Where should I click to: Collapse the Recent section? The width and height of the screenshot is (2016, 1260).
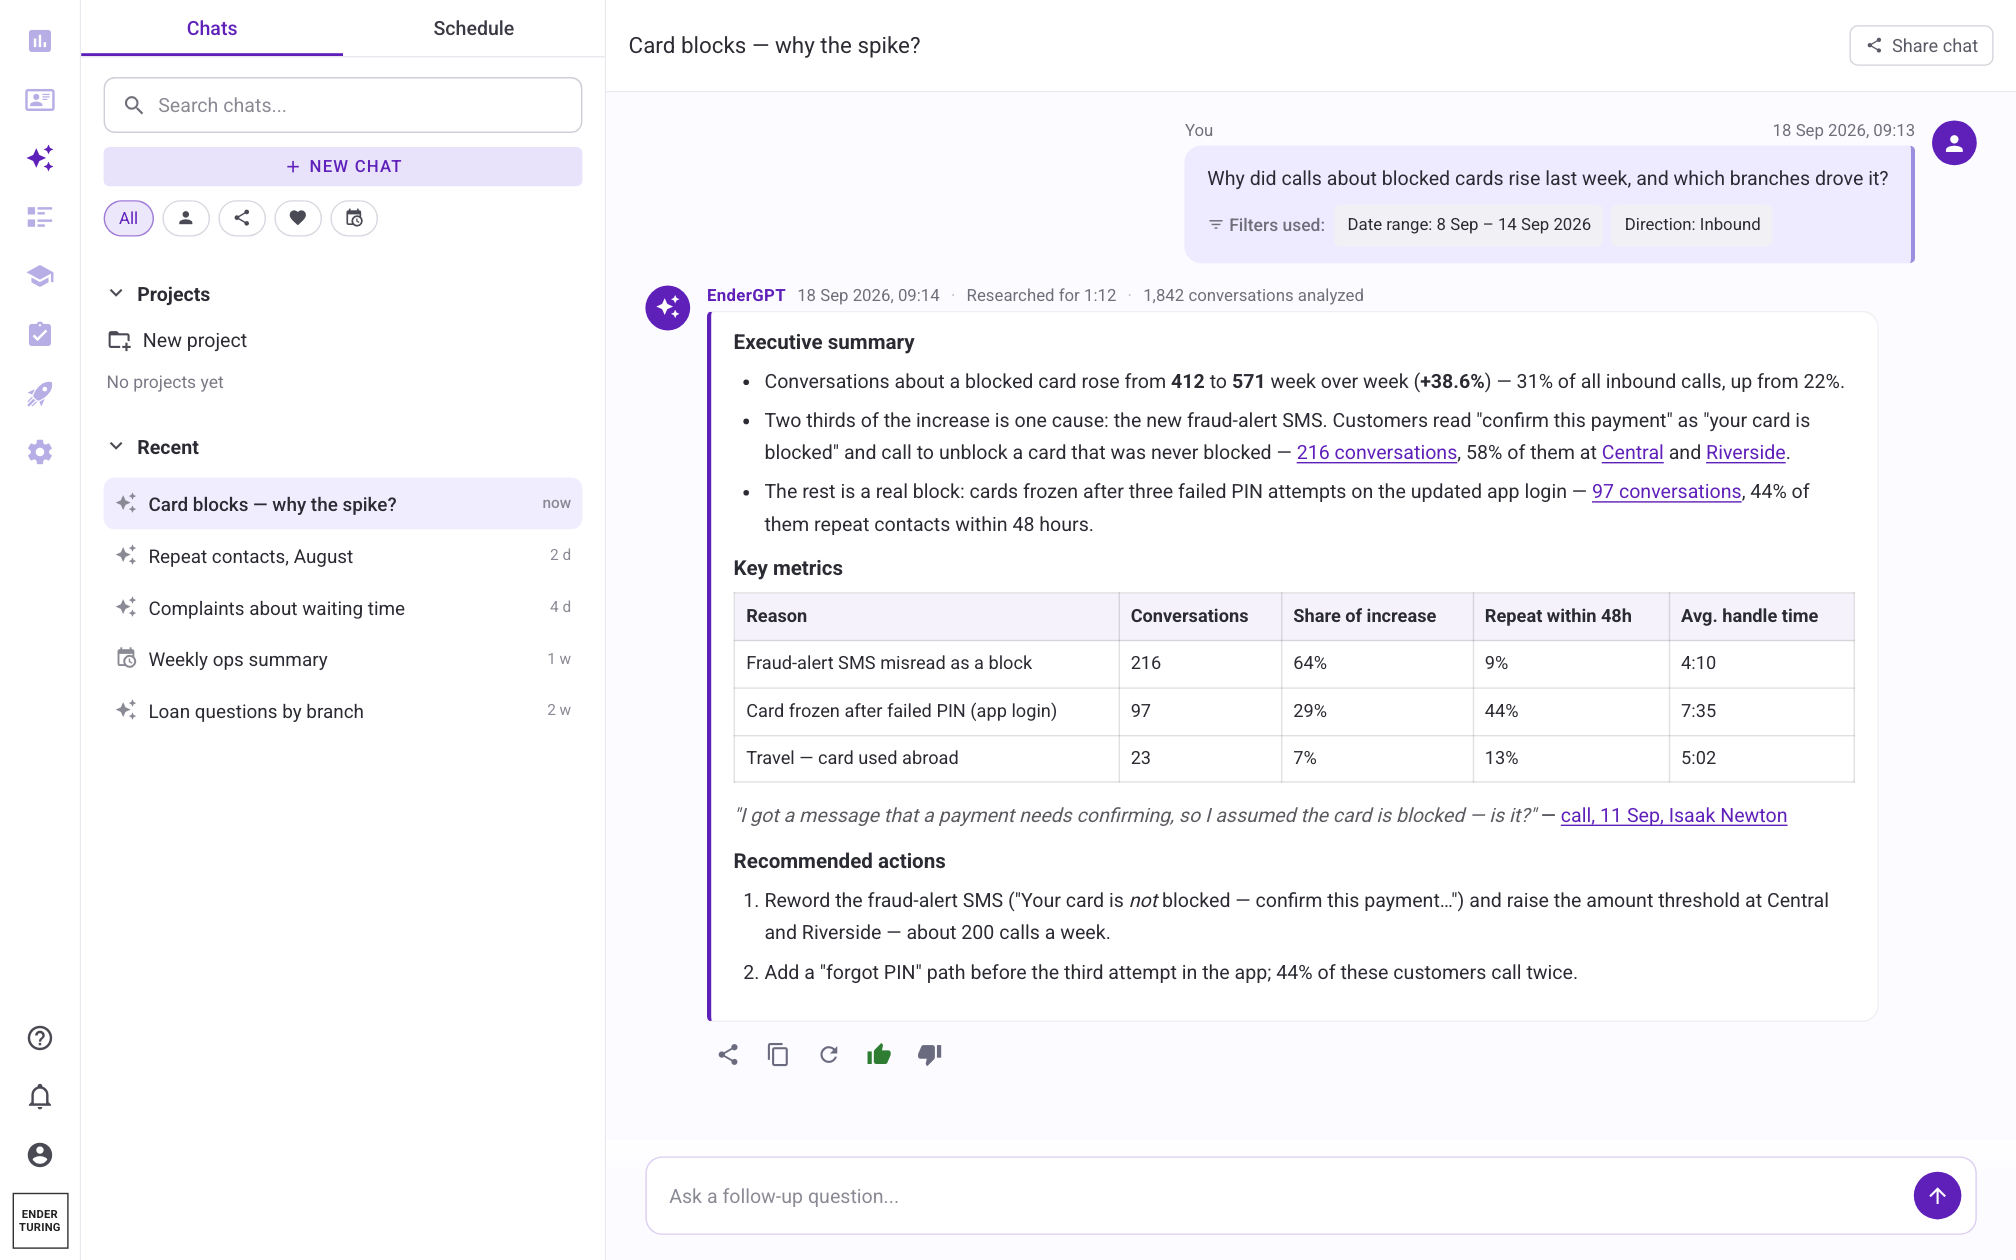click(x=116, y=447)
